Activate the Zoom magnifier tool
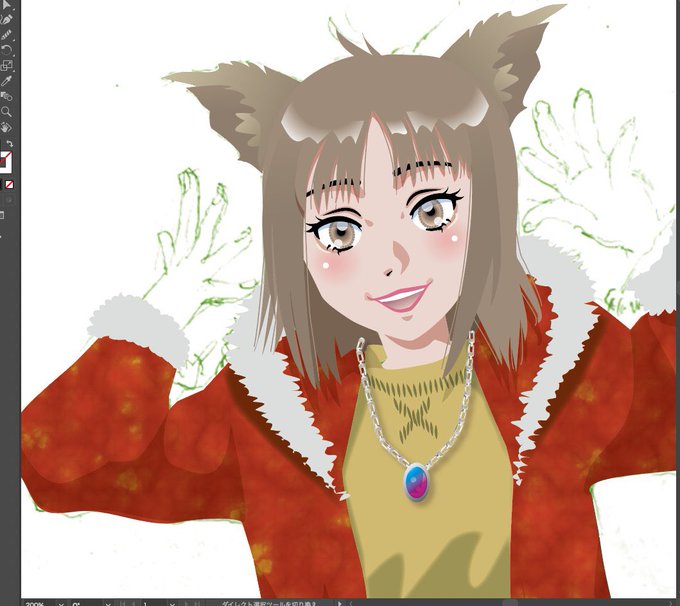Image resolution: width=680 pixels, height=606 pixels. [6, 111]
